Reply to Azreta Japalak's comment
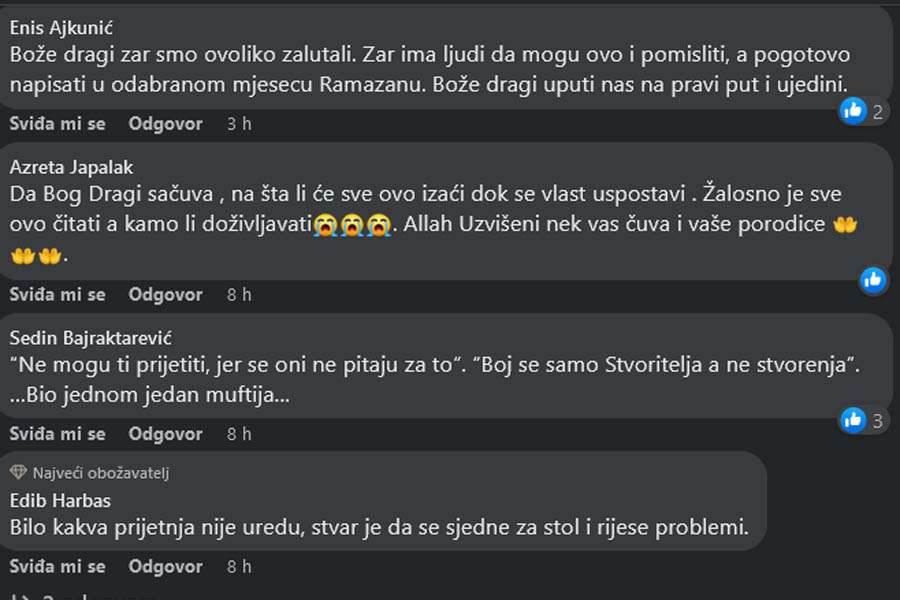The height and width of the screenshot is (600, 900). click(x=165, y=295)
